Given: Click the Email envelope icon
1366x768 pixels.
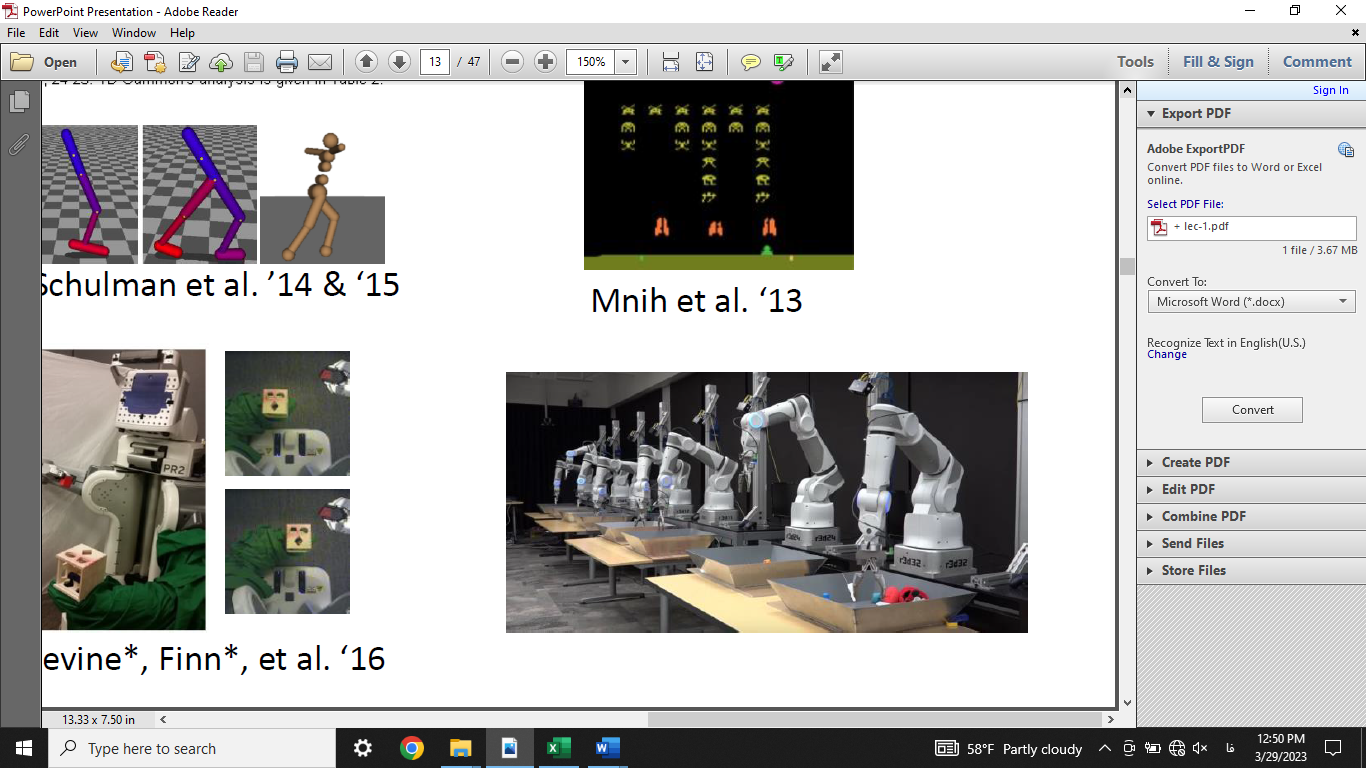Looking at the screenshot, I should (x=319, y=62).
